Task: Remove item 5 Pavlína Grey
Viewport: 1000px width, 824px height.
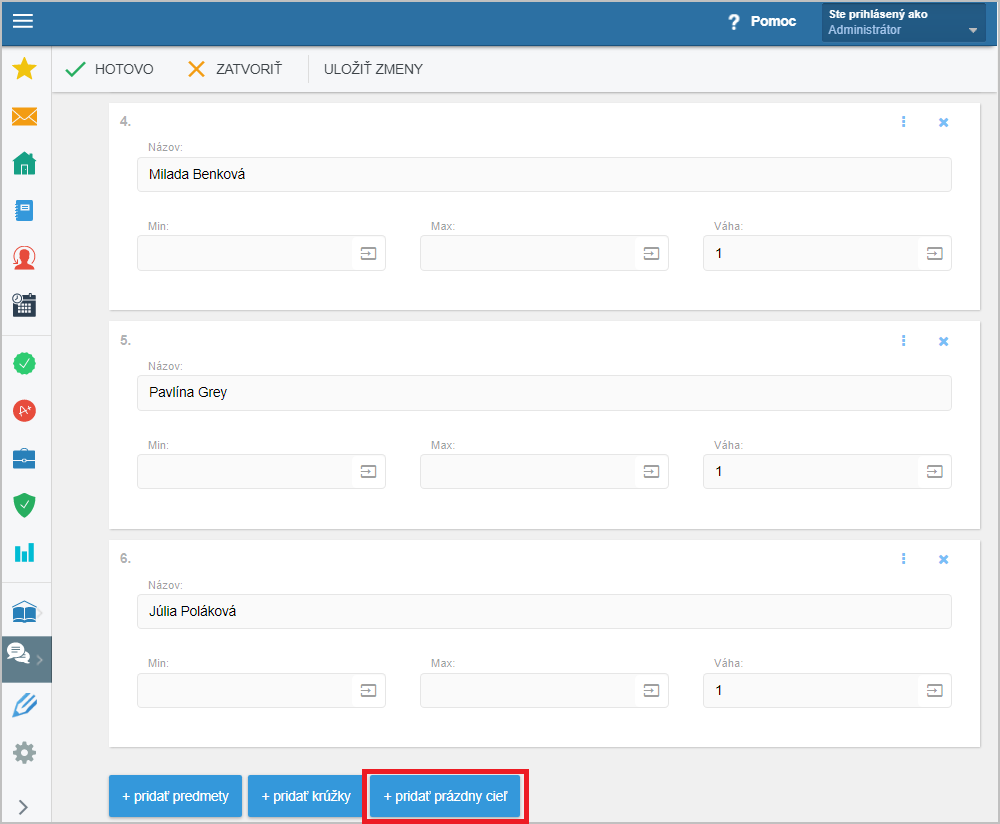Action: pyautogui.click(x=943, y=341)
